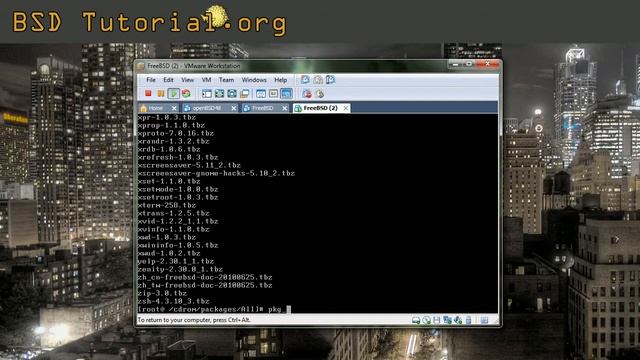Open the View menu

(x=187, y=80)
